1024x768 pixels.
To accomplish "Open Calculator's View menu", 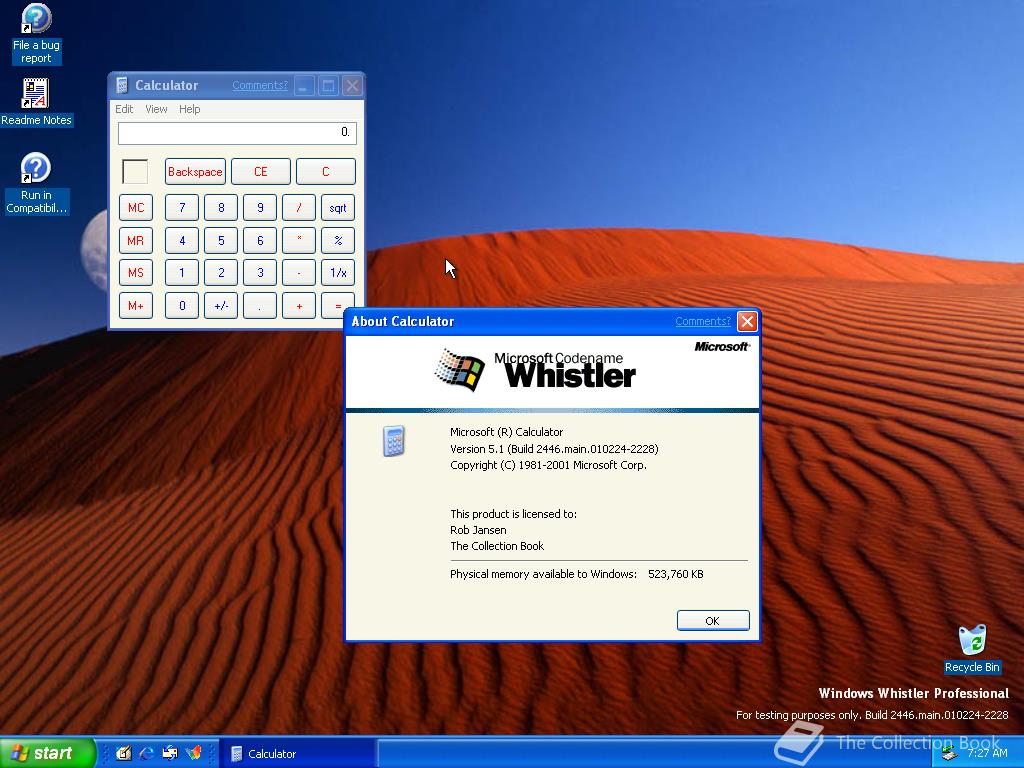I will 156,109.
